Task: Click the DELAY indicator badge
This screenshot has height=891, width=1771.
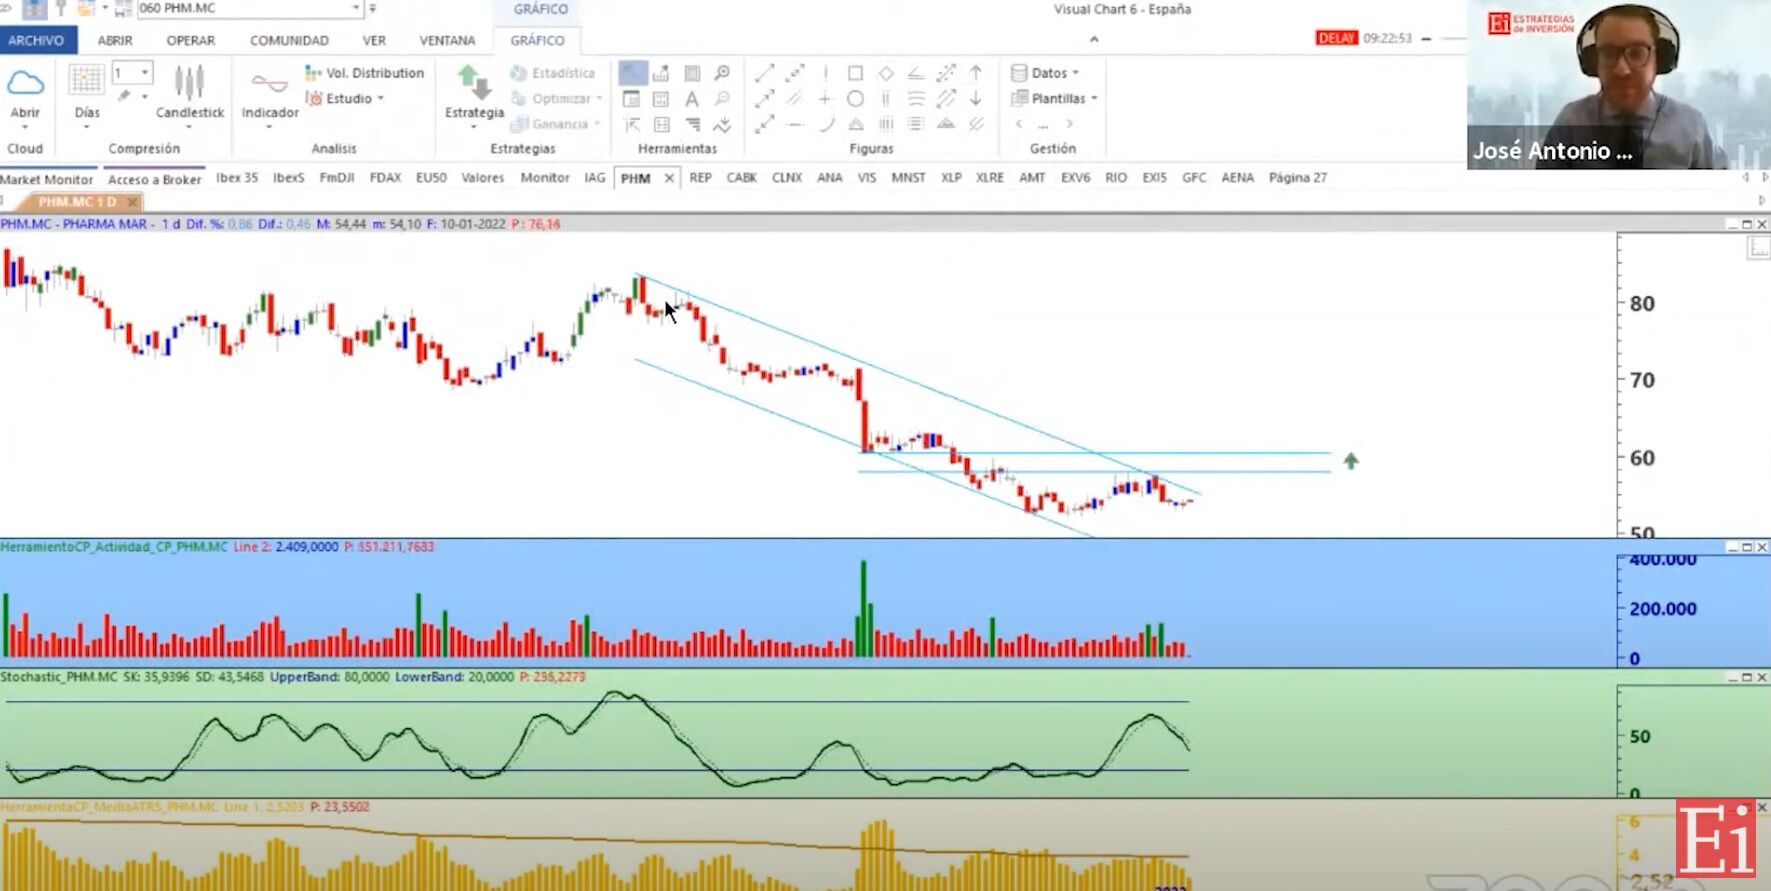Action: click(x=1336, y=38)
